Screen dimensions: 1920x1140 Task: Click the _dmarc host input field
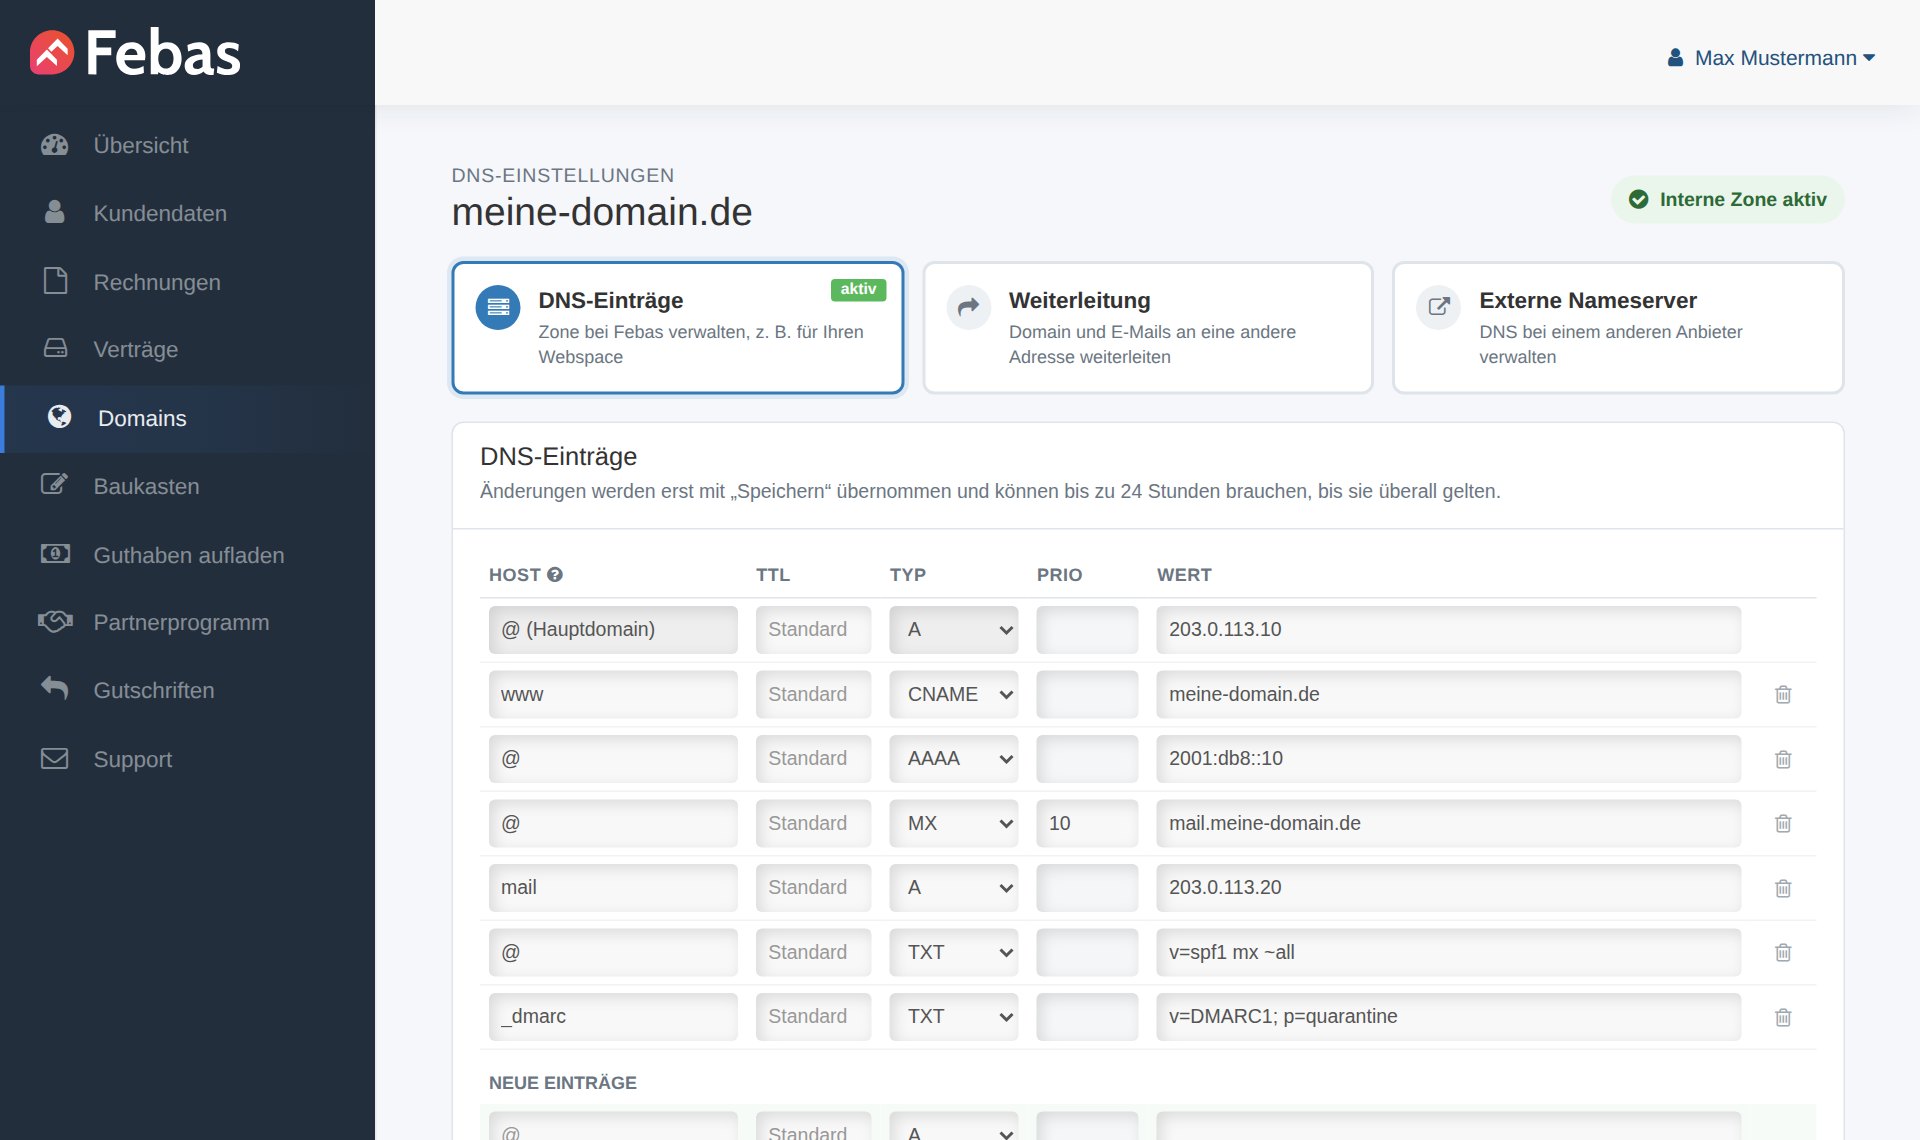pos(613,1017)
